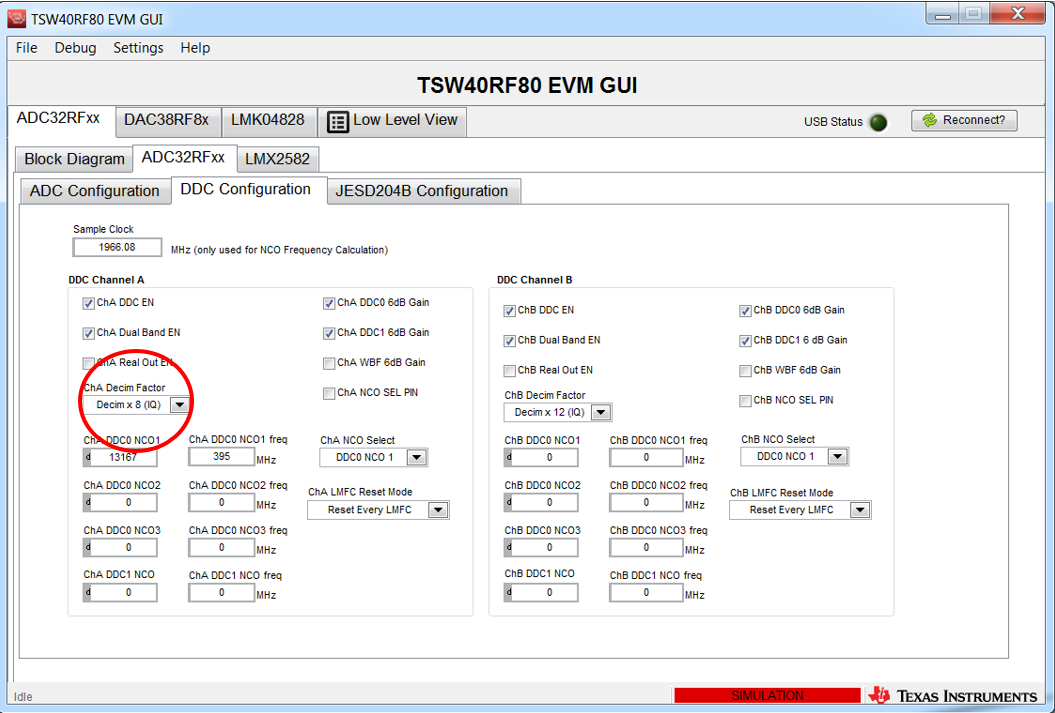
Task: Open the Help menu
Action: [195, 48]
